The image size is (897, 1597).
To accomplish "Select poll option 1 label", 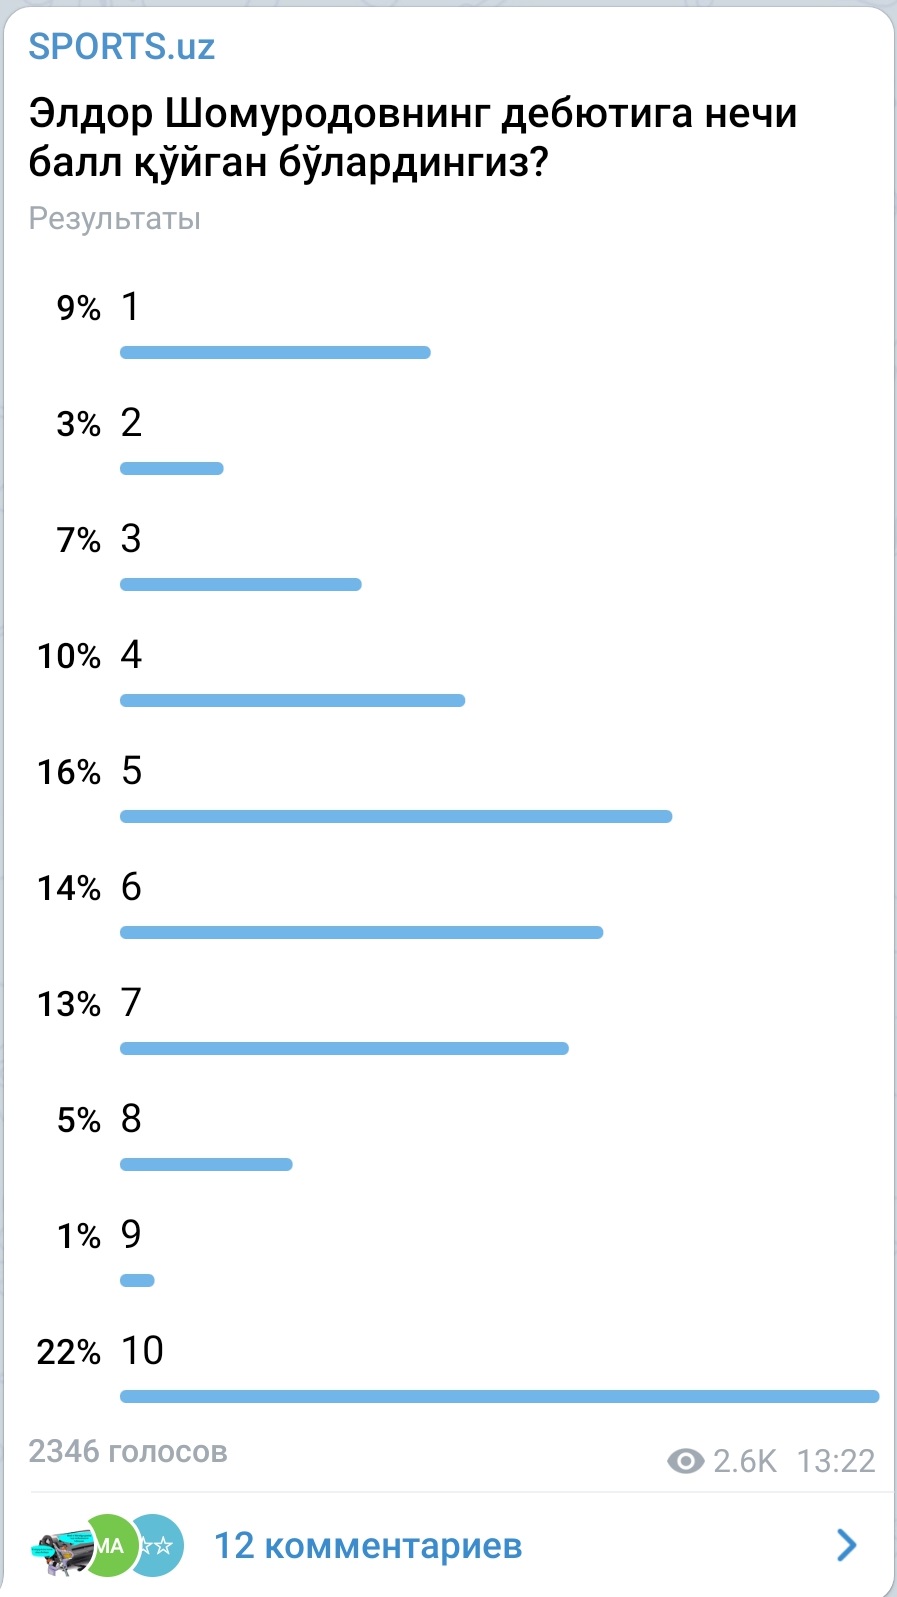I will pos(130,307).
